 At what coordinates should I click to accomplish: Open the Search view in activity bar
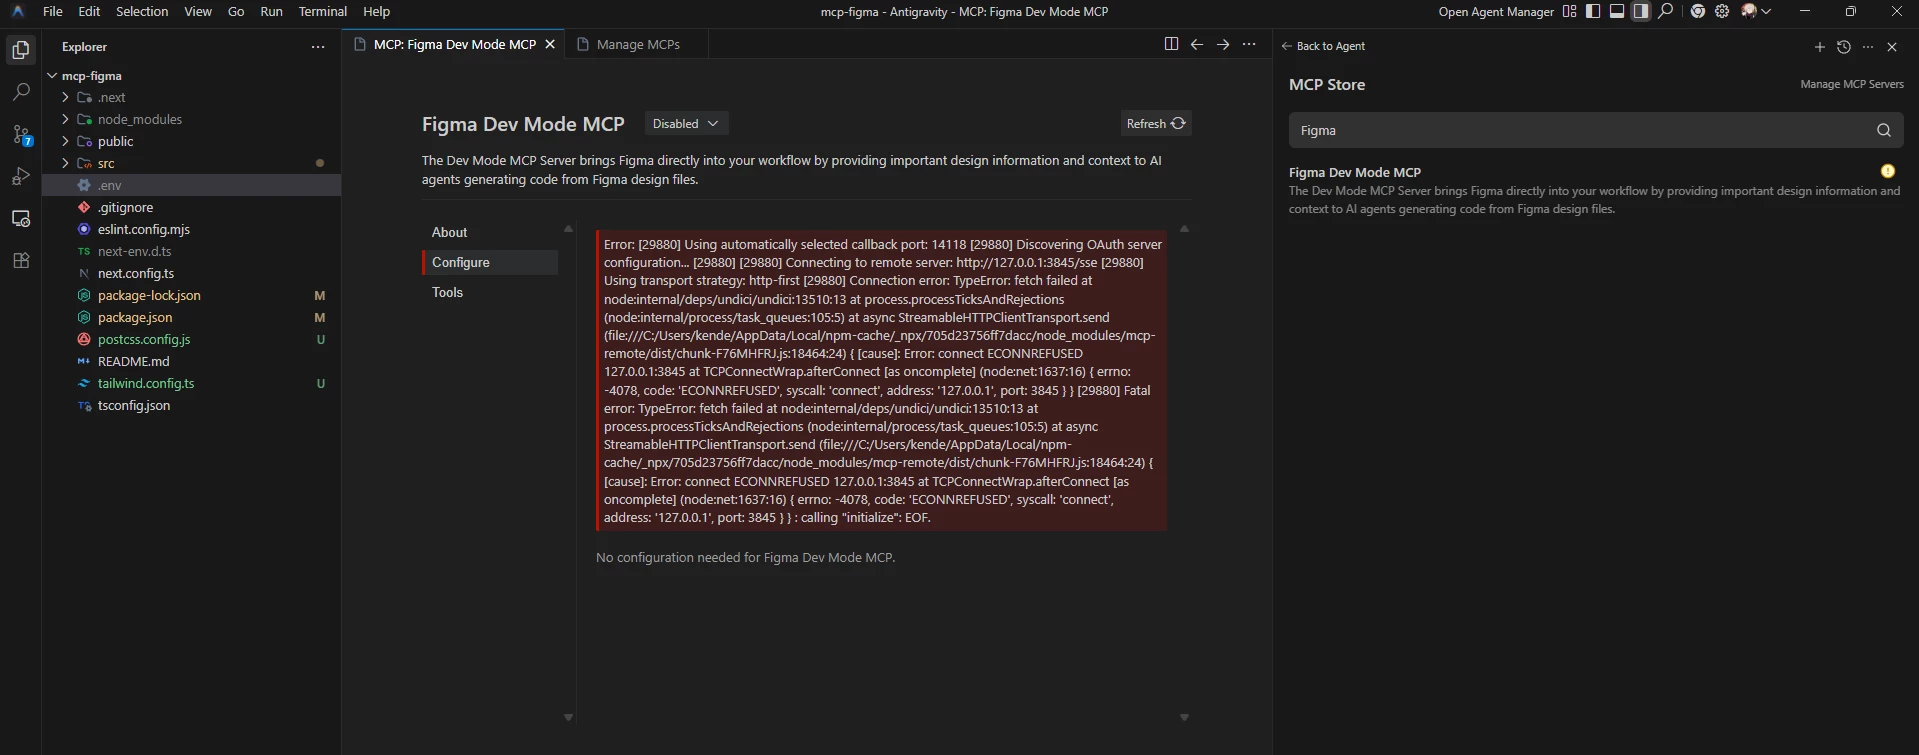tap(21, 92)
